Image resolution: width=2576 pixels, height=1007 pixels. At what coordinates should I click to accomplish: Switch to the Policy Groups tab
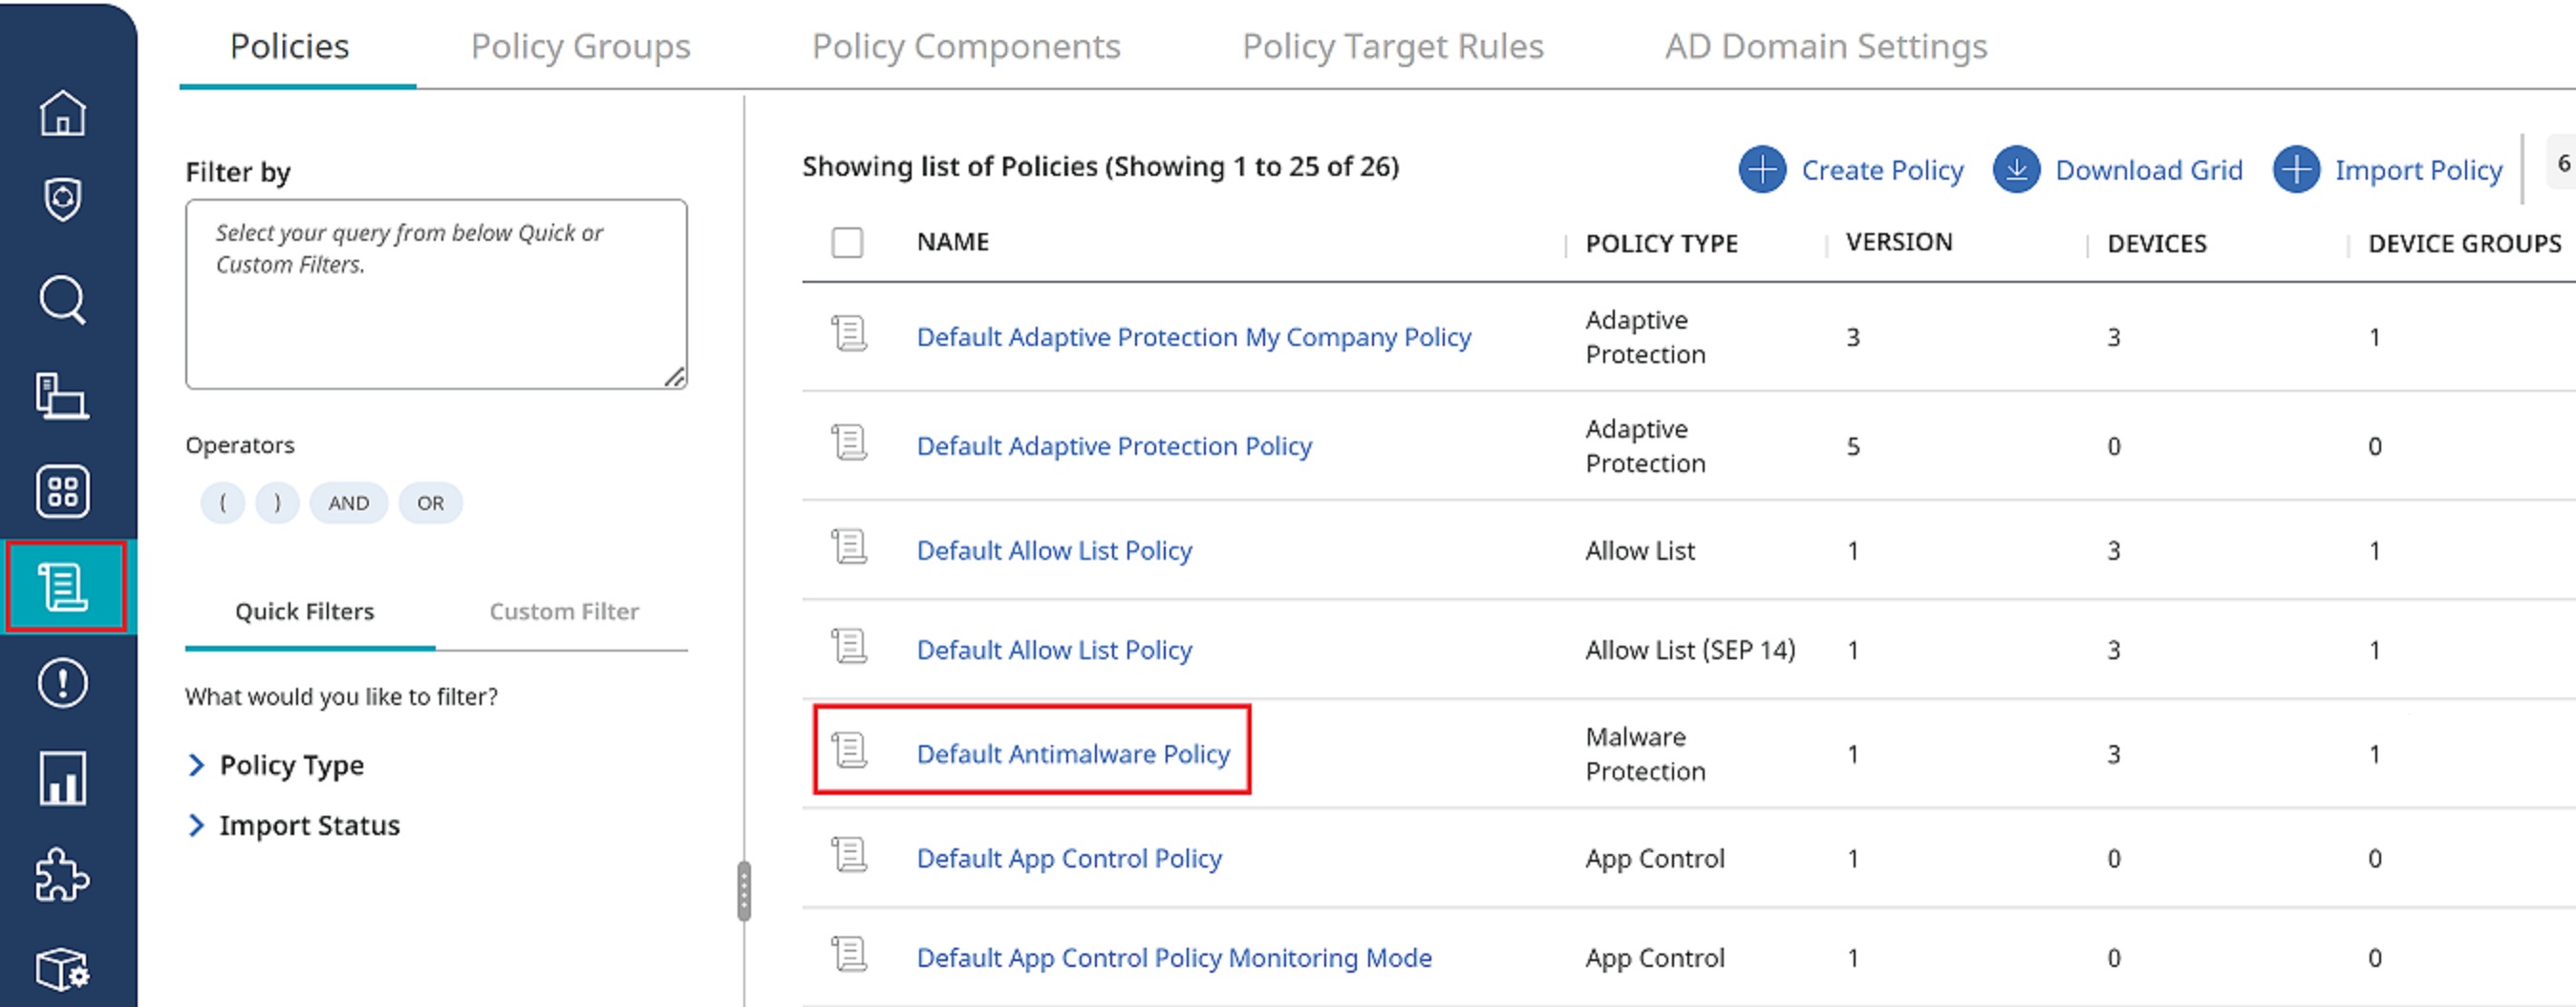tap(580, 46)
